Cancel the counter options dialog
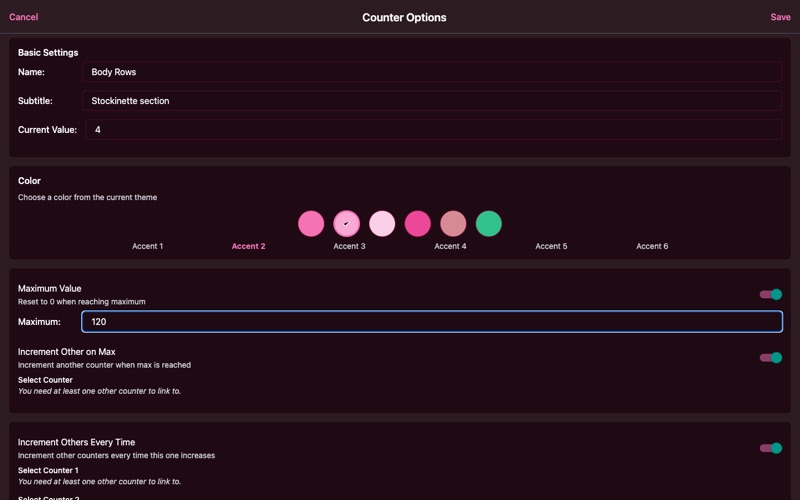The width and height of the screenshot is (800, 500). click(x=23, y=17)
